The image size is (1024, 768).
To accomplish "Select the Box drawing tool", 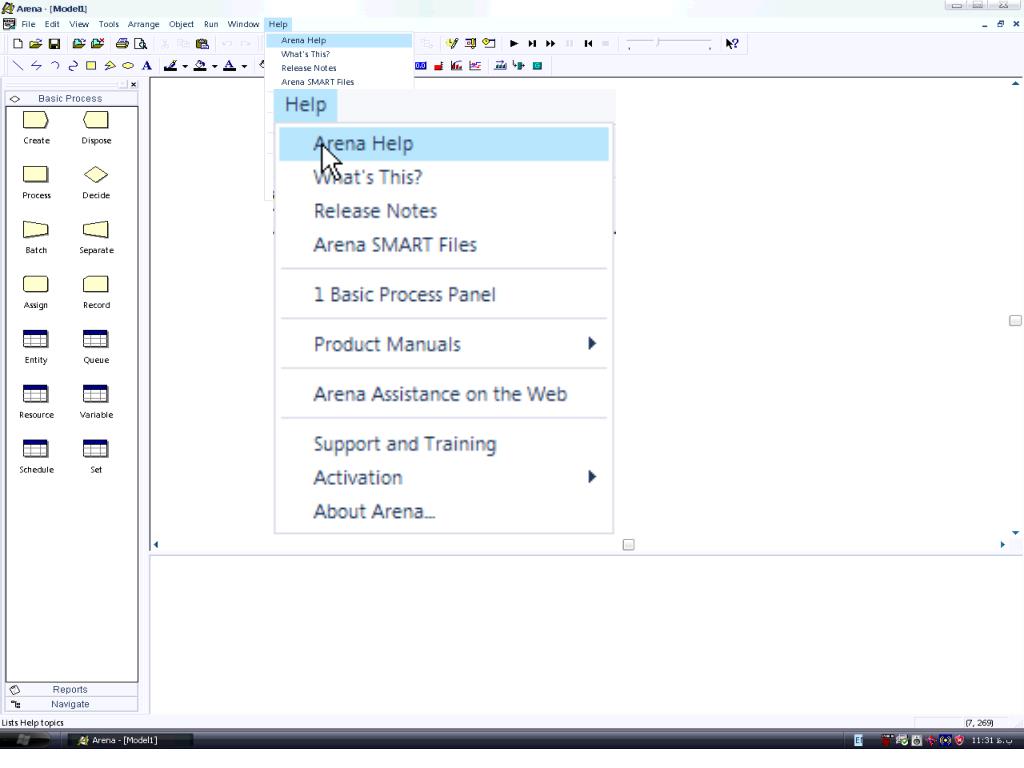I will (x=91, y=65).
